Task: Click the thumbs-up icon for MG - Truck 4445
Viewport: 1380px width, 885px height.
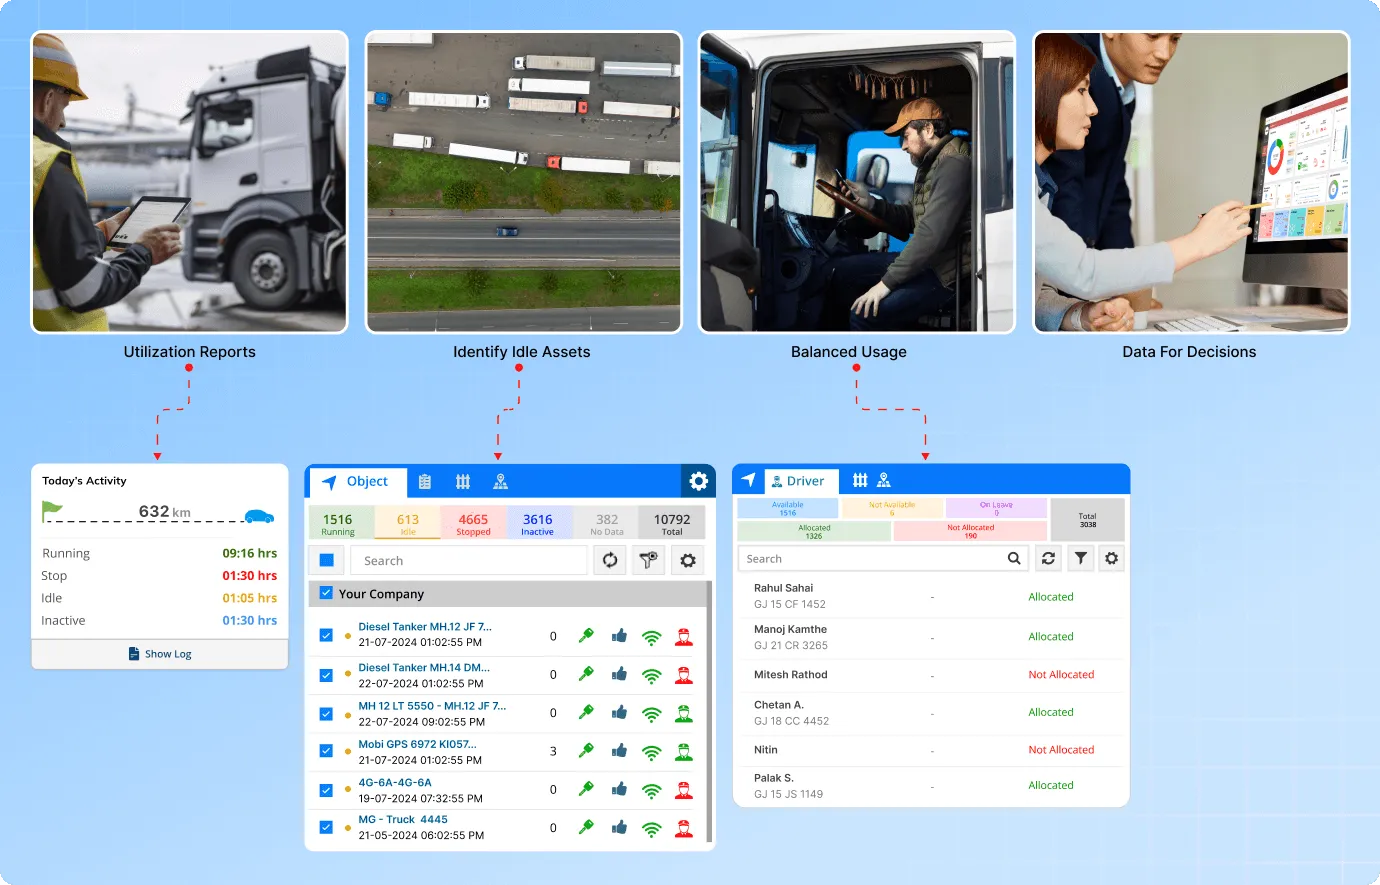Action: [619, 827]
